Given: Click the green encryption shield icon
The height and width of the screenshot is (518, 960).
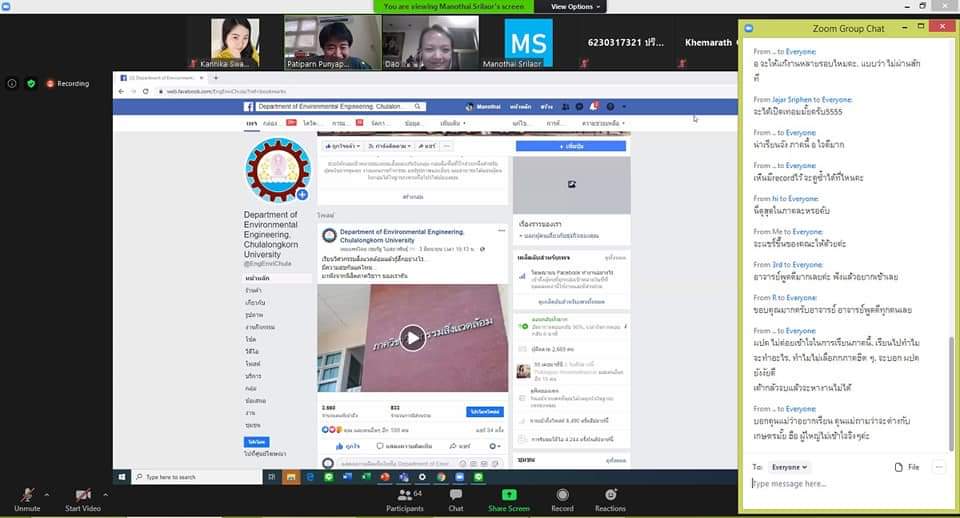Looking at the screenshot, I should 31,83.
